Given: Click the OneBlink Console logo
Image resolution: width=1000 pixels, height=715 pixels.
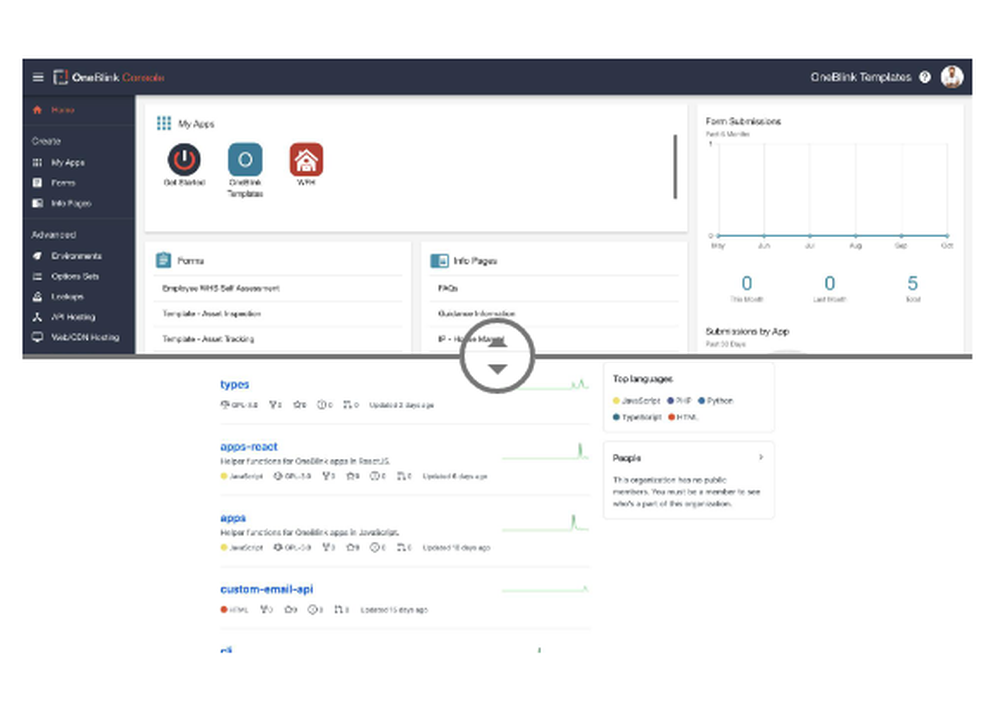Looking at the screenshot, I should pos(109,77).
